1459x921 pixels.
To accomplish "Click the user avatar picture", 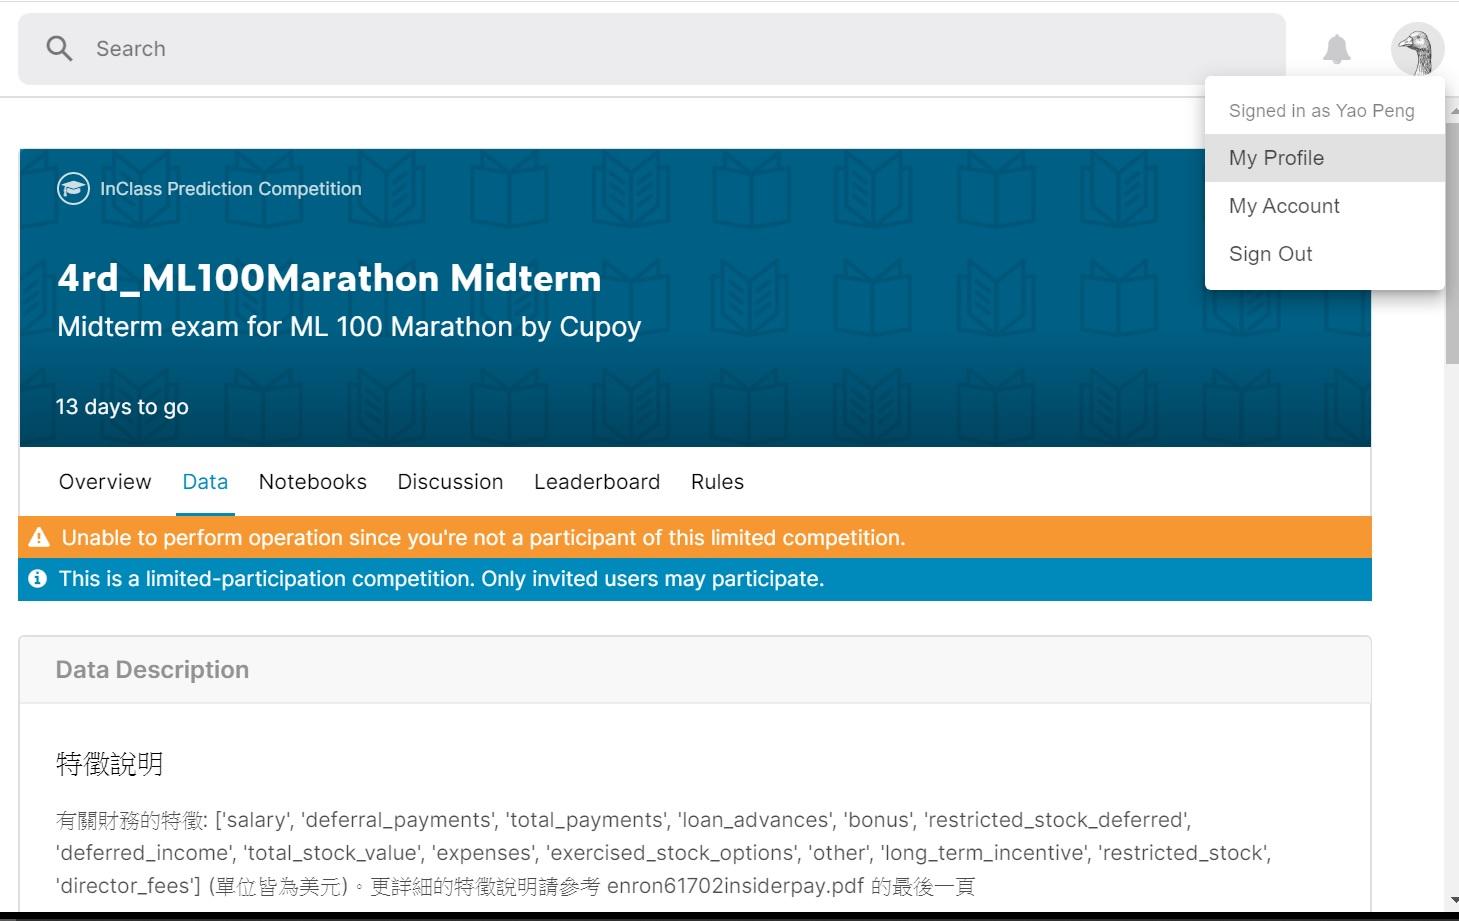I will point(1417,49).
